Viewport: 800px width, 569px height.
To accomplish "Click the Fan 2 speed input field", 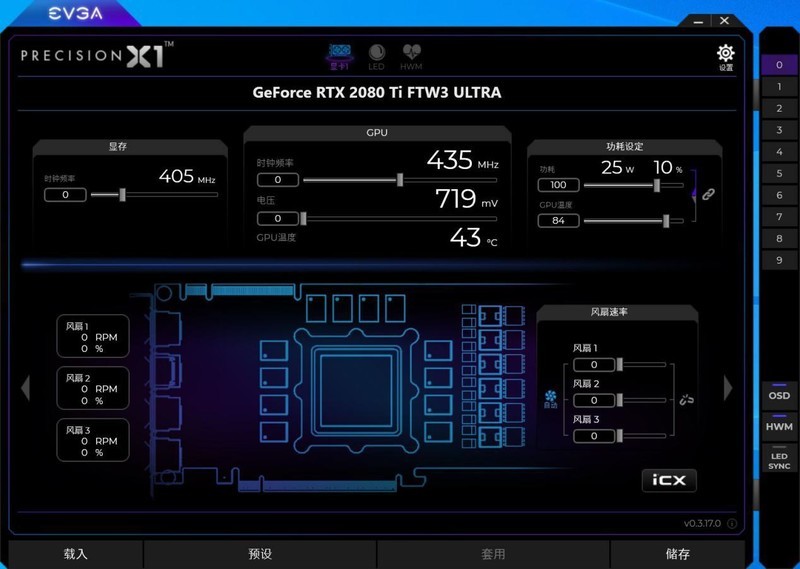I will click(594, 401).
